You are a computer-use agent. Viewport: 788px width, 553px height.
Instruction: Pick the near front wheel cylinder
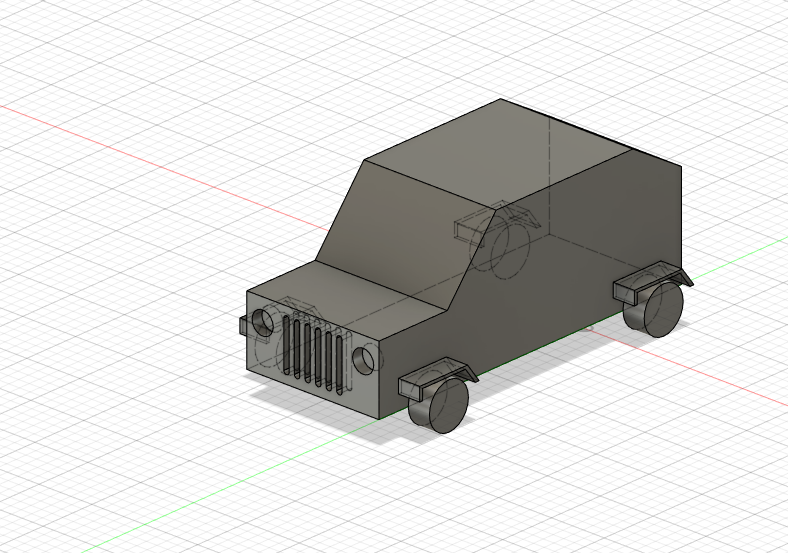point(439,405)
